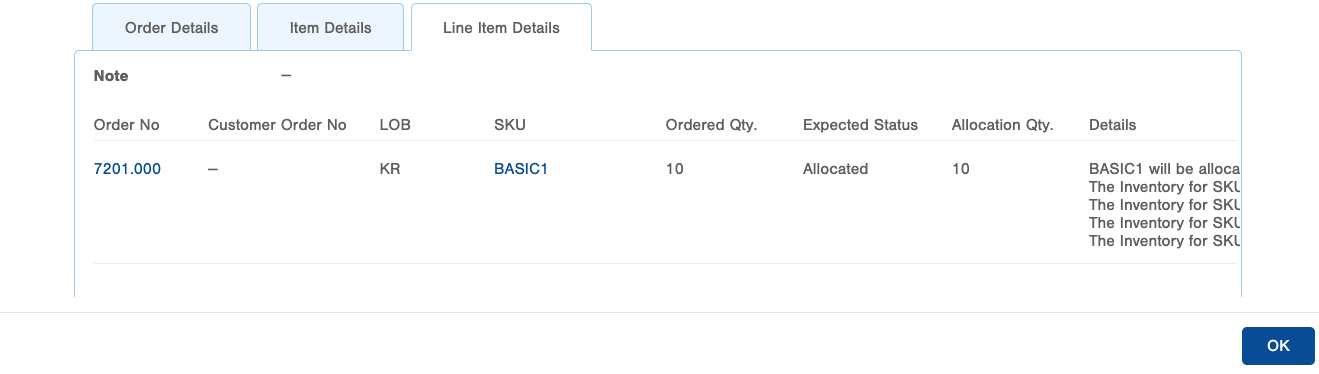The height and width of the screenshot is (374, 1319).
Task: Click the Ordered Qty. column header
Action: pyautogui.click(x=711, y=125)
